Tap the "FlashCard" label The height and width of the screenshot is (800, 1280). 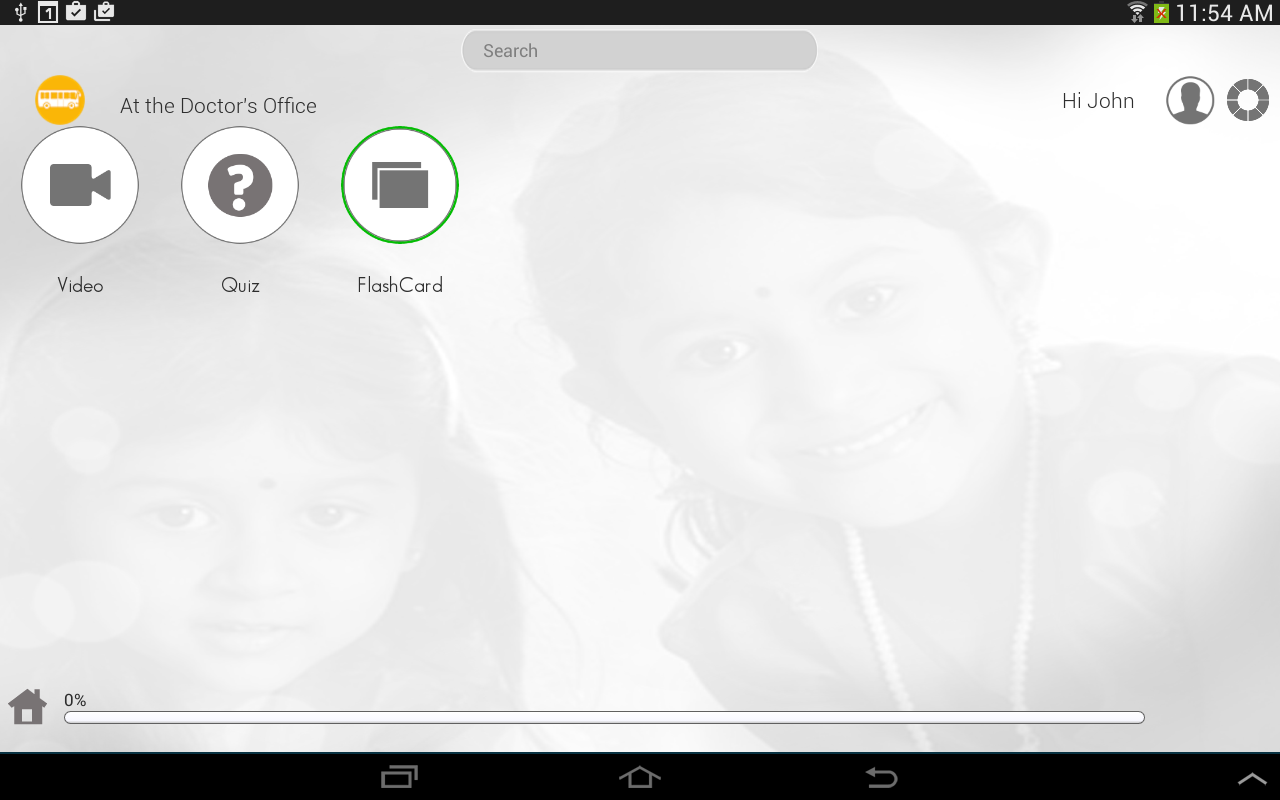[400, 285]
